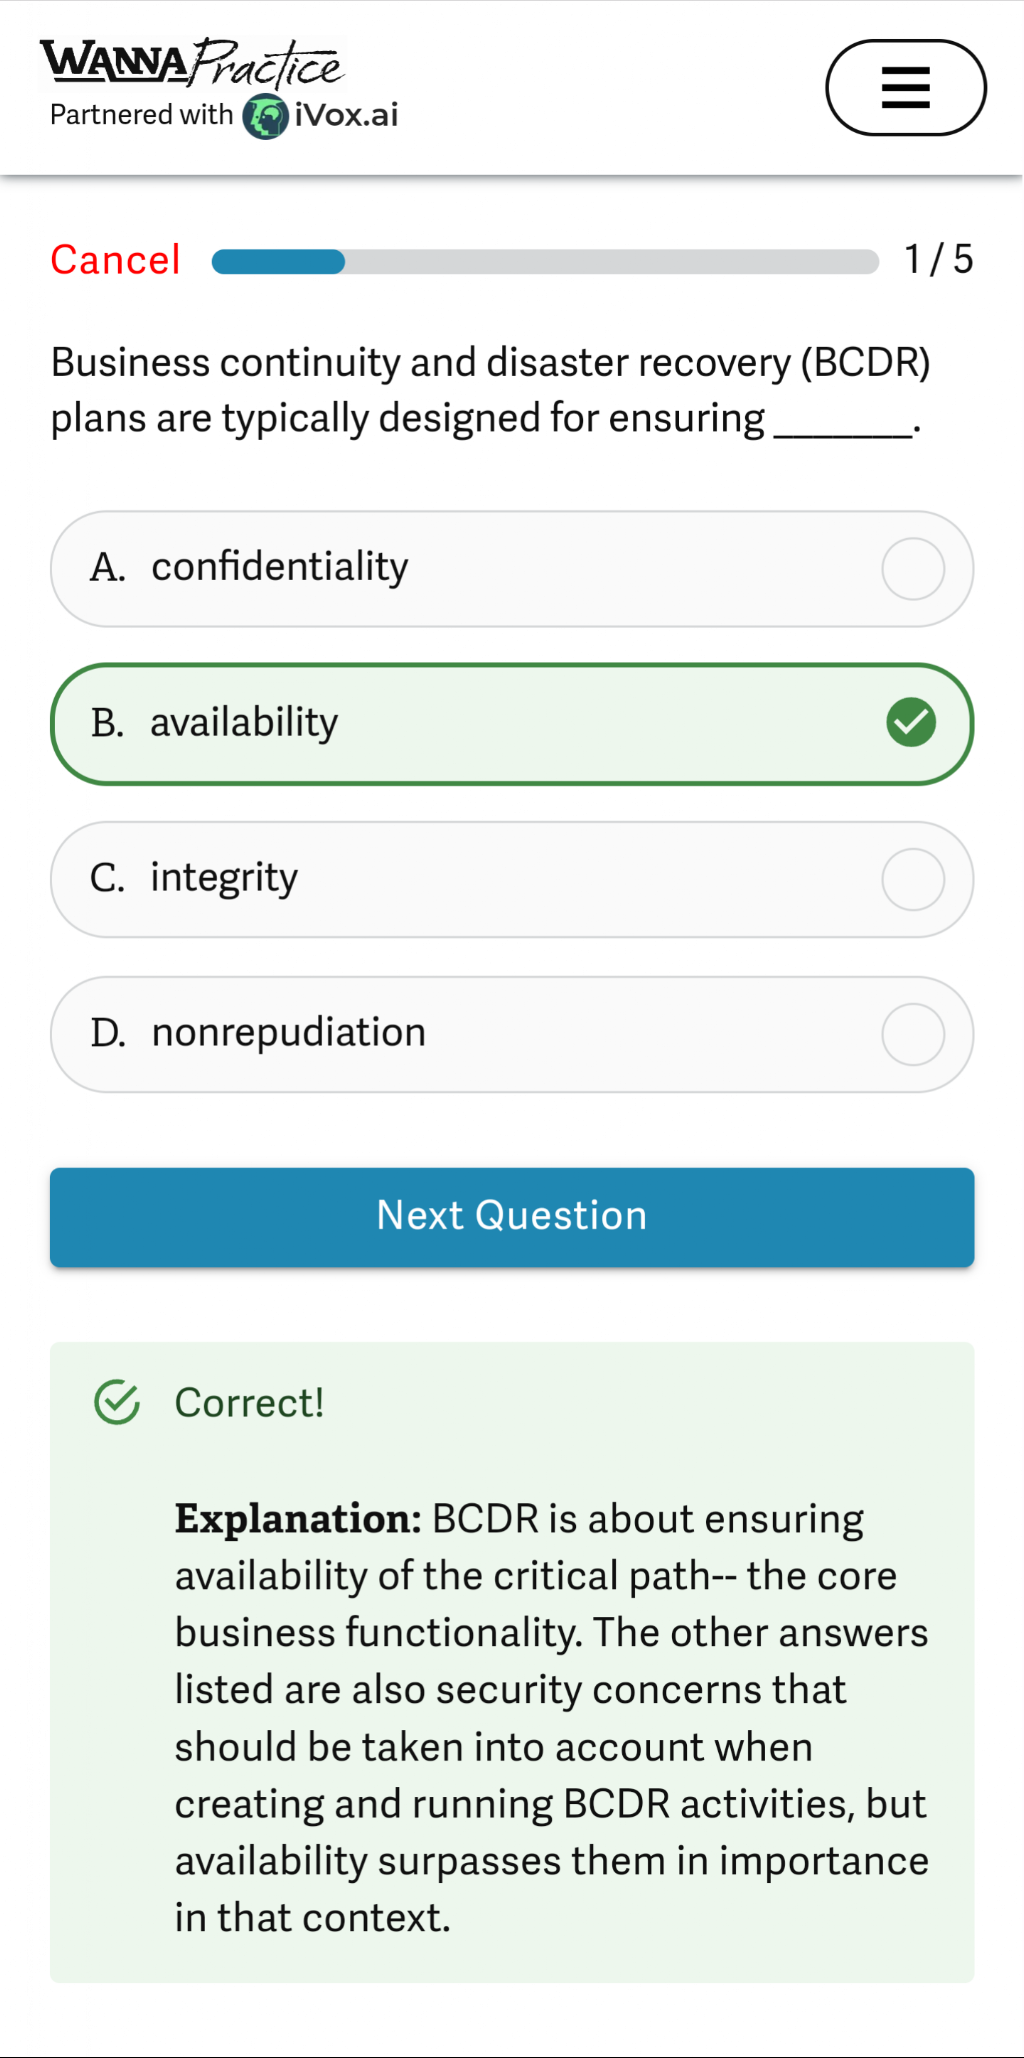Screen dimensions: 1024x2058
Task: Select the nonrepudiation option pill
Action: pos(511,1033)
